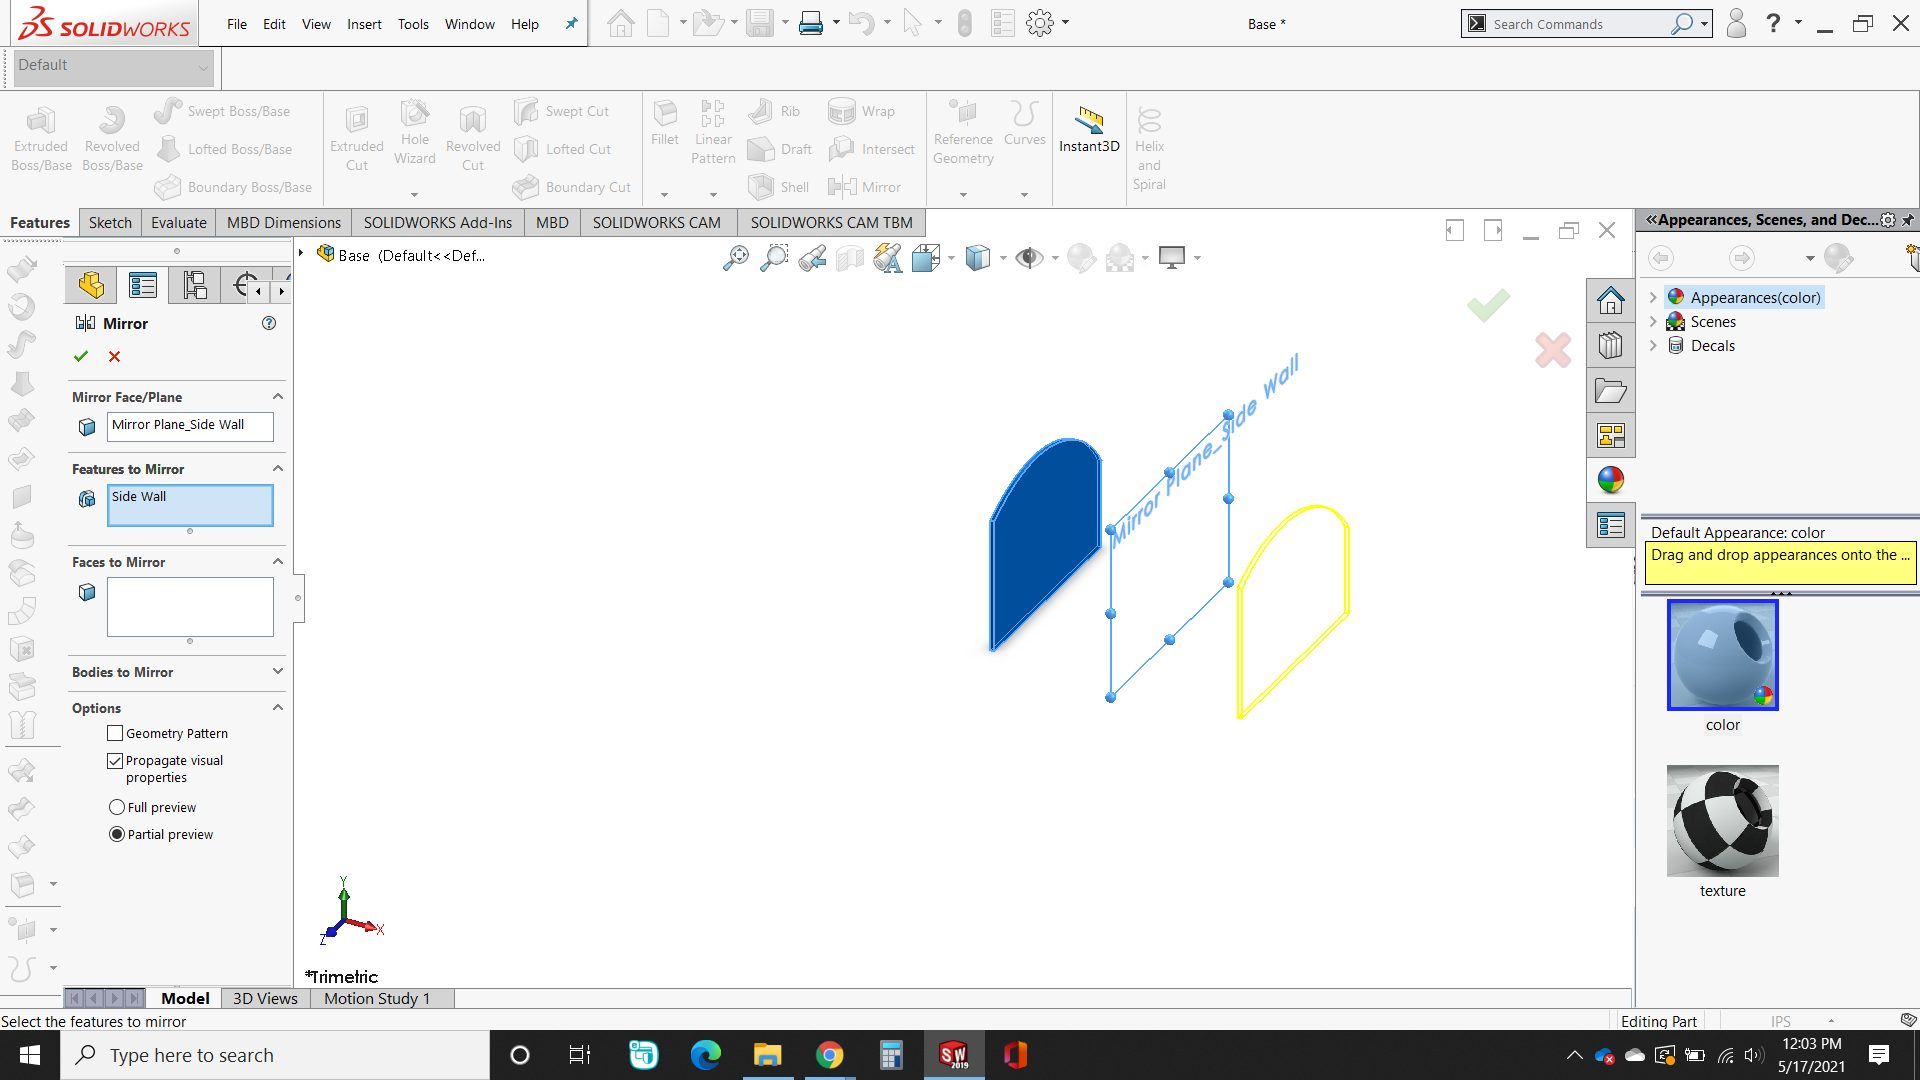
Task: Select Side Wall in Features to Mirror
Action: pyautogui.click(x=139, y=496)
